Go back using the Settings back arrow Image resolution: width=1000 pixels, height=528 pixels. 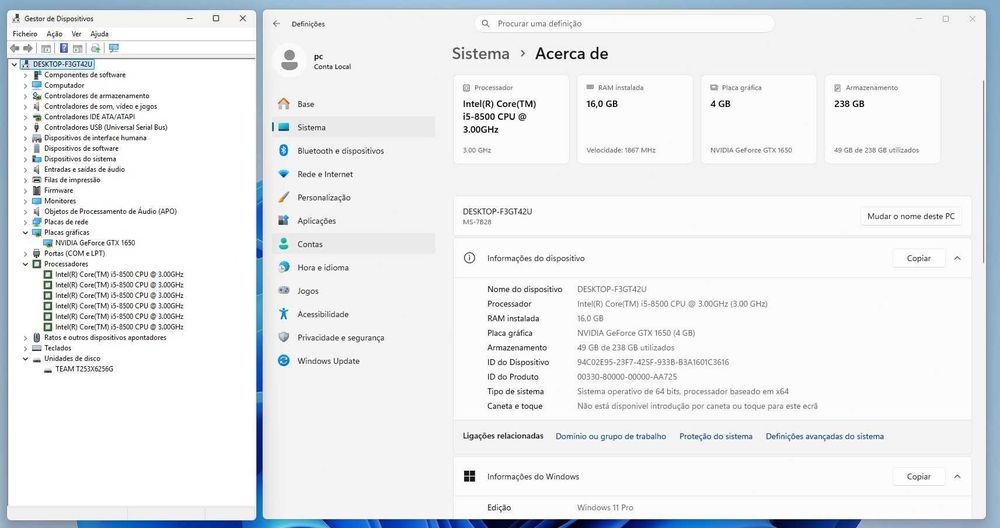(x=276, y=24)
